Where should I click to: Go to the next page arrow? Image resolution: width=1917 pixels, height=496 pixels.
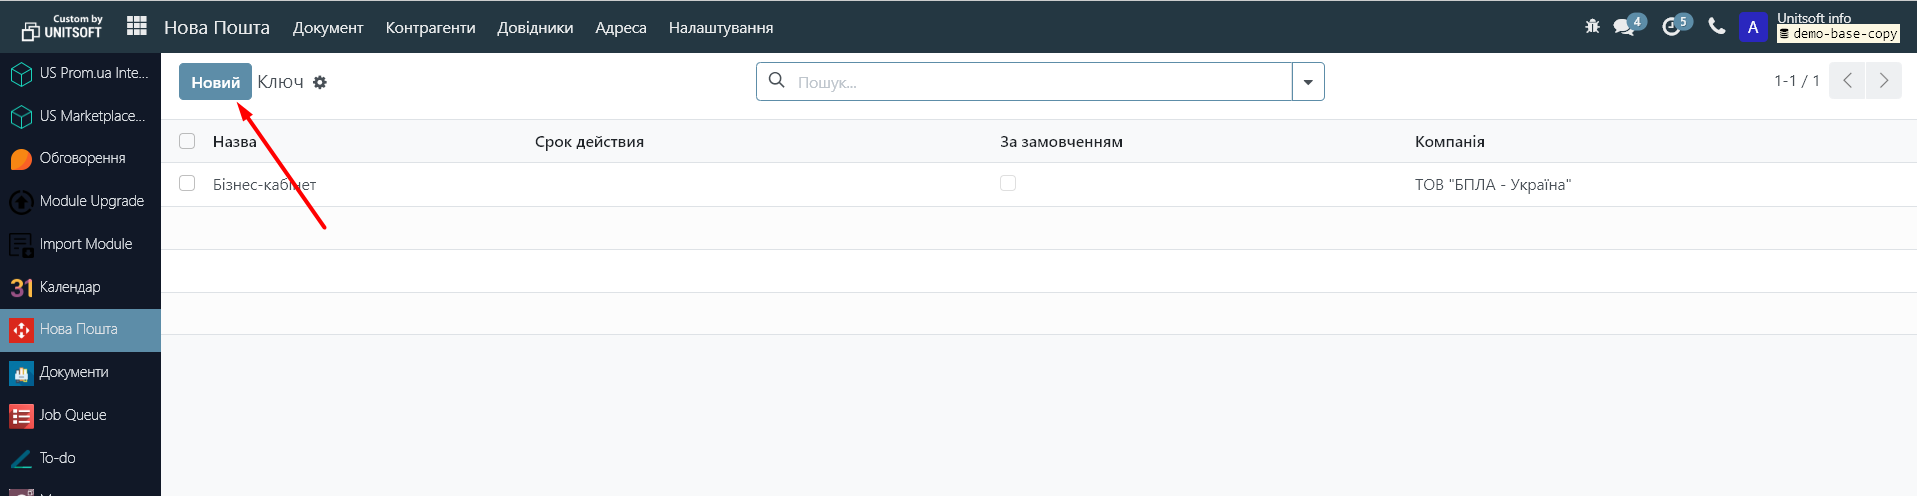(x=1884, y=81)
